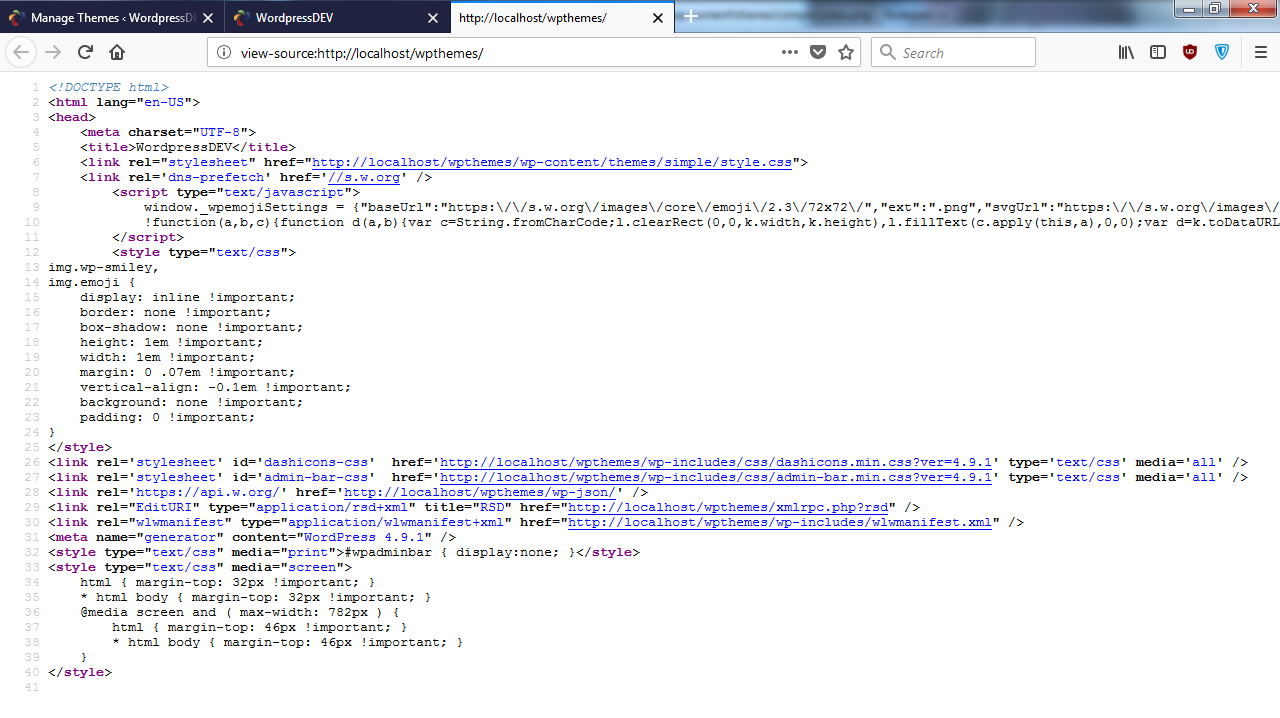Open wlwmanifest.xml link
The height and width of the screenshot is (718, 1280).
[x=780, y=522]
